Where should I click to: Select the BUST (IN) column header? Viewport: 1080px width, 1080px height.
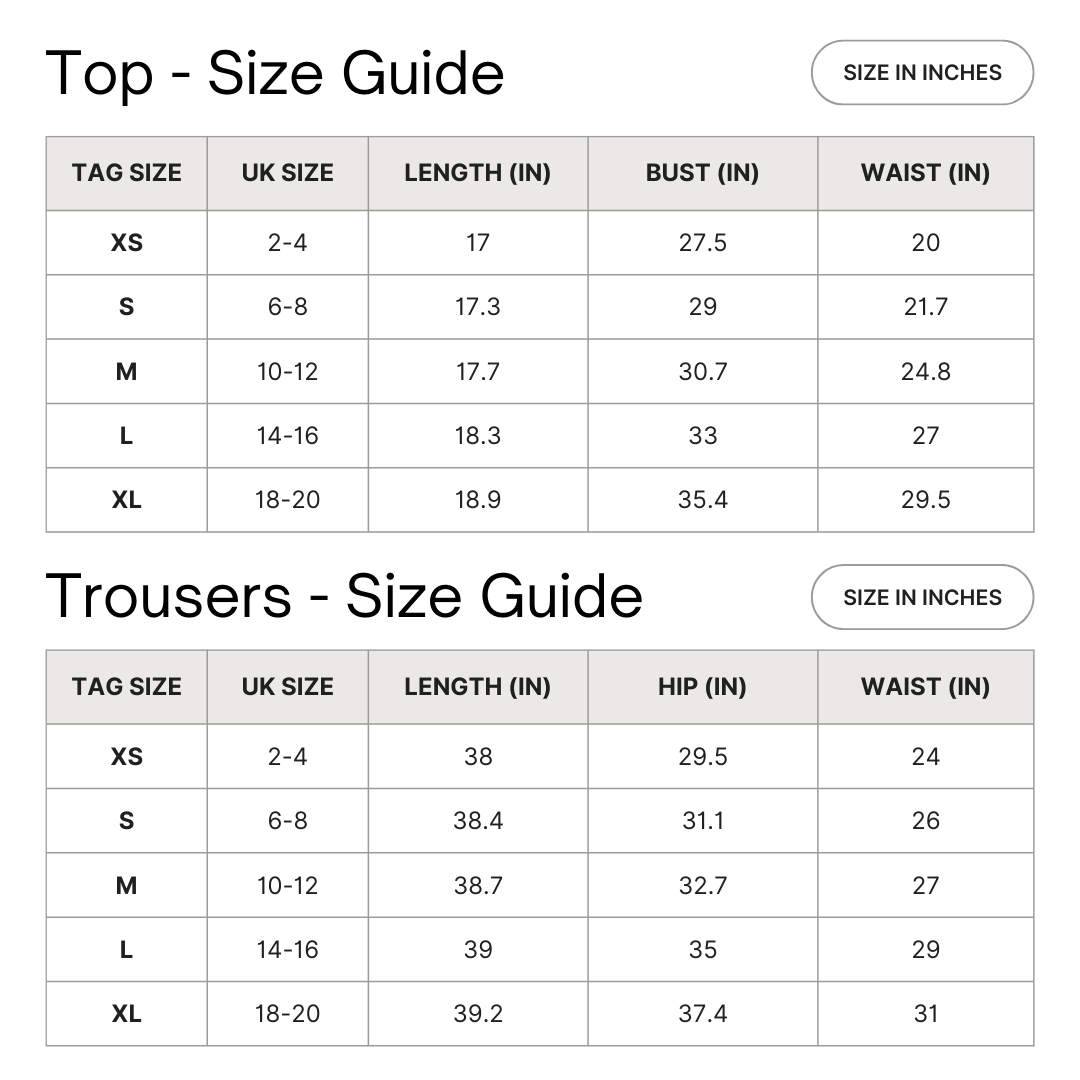point(702,173)
